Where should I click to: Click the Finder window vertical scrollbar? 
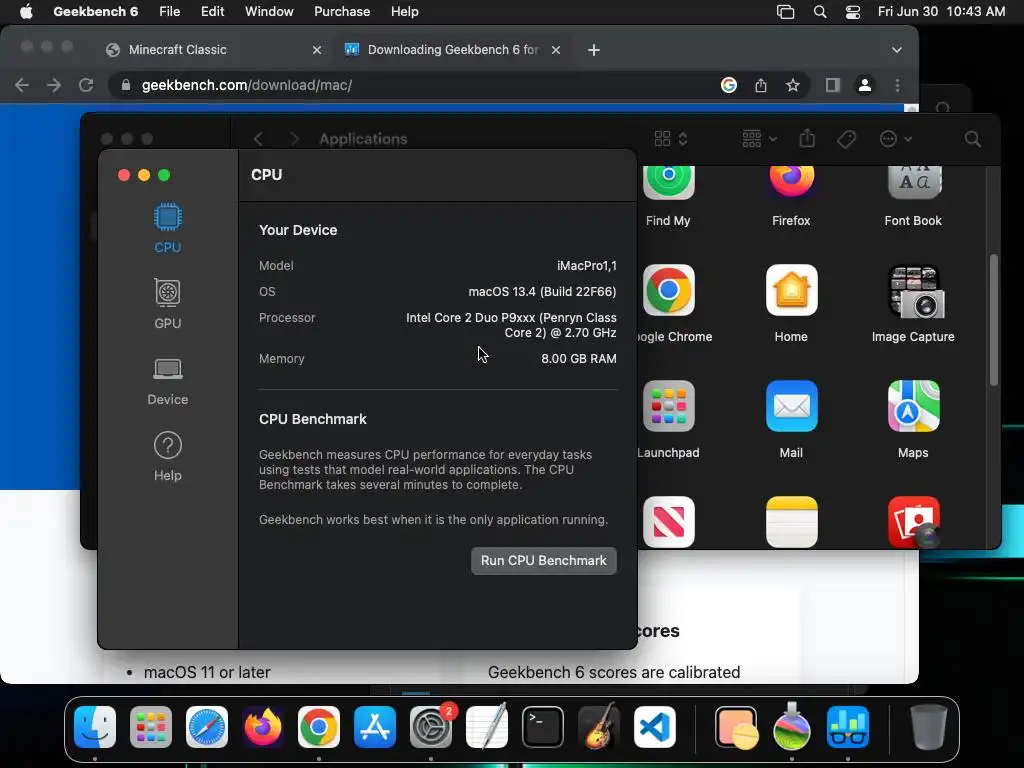[x=993, y=320]
